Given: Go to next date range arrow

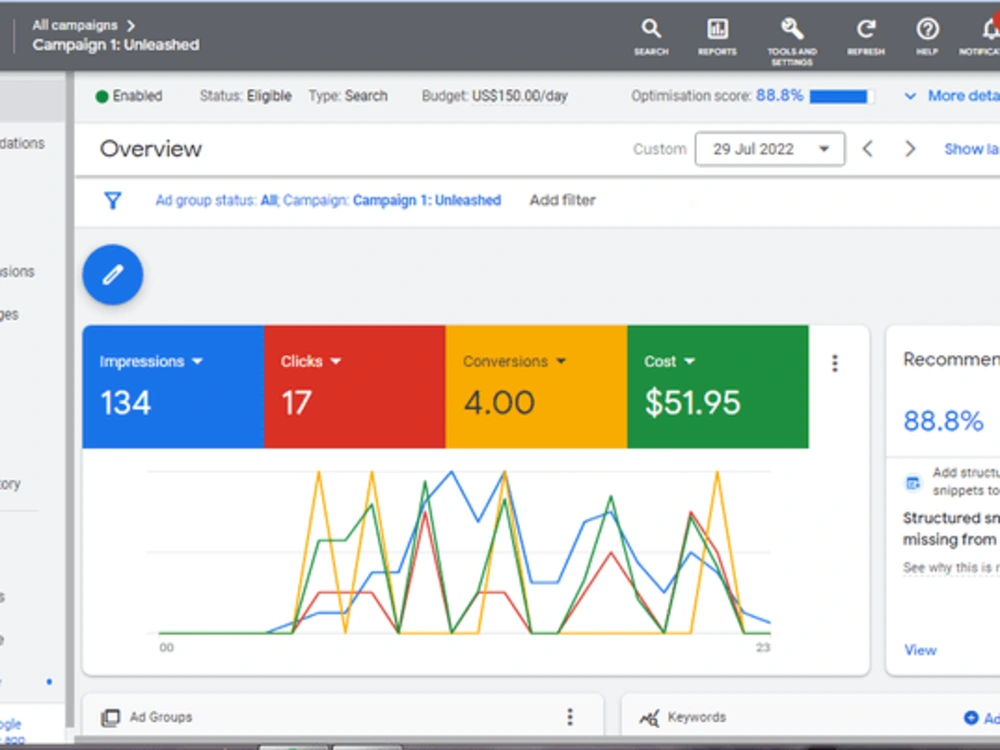Looking at the screenshot, I should pos(910,149).
